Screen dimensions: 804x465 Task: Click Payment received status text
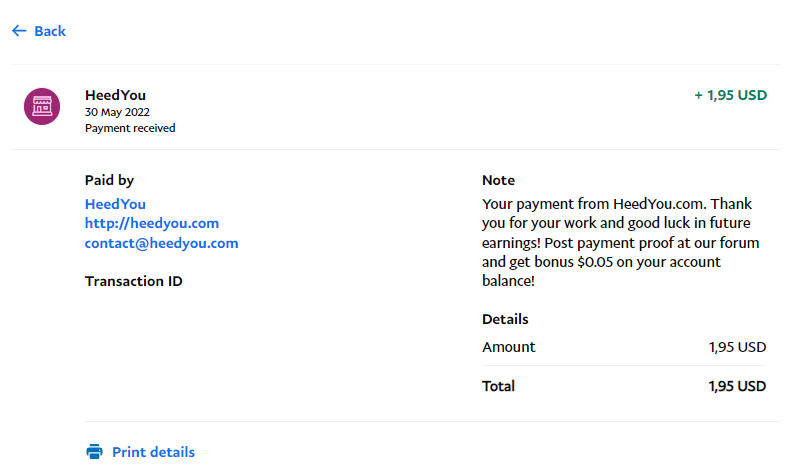[130, 128]
